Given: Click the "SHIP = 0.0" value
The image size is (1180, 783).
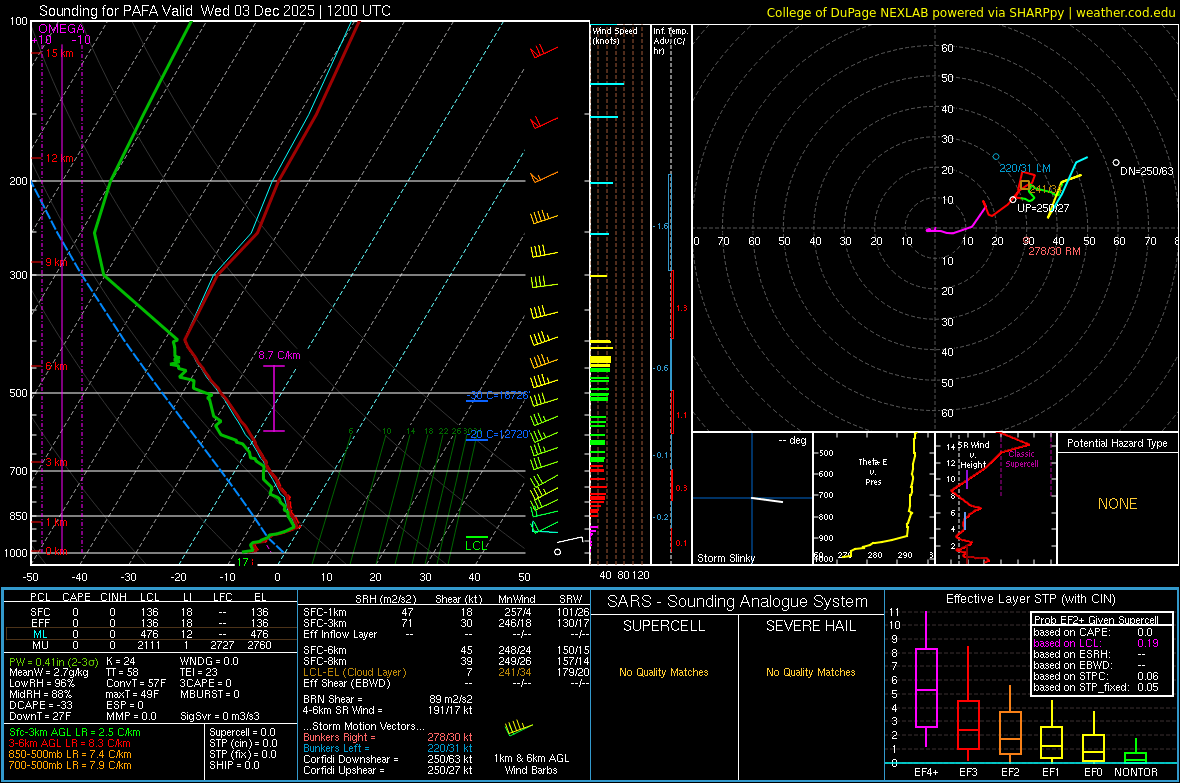Looking at the screenshot, I should pos(234,765).
